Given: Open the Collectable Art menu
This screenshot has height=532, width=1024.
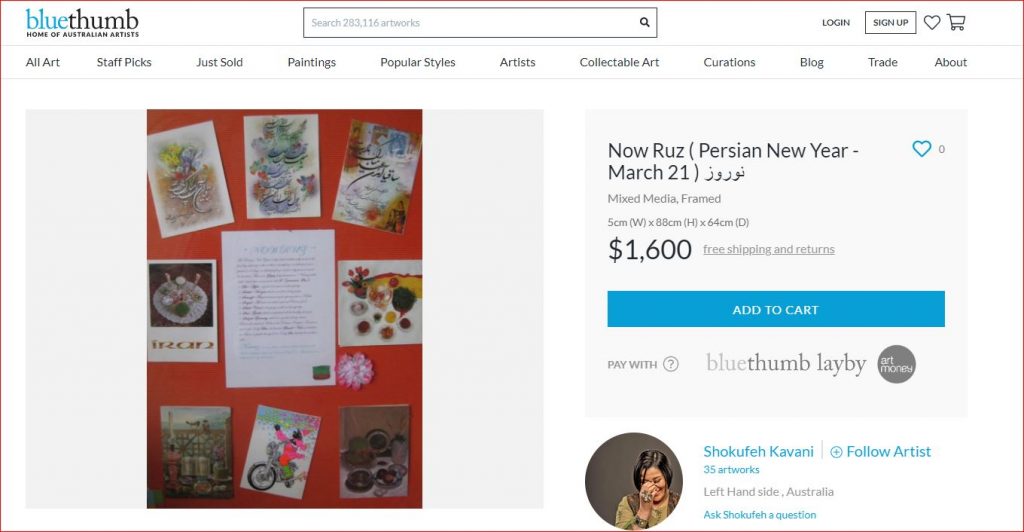Looking at the screenshot, I should click(x=619, y=62).
